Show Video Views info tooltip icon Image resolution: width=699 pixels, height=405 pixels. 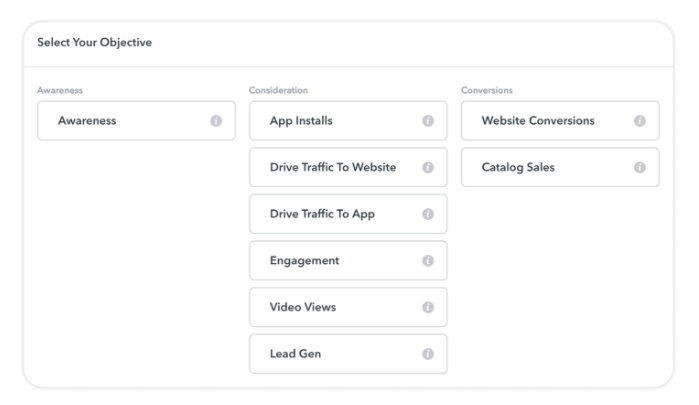coord(428,307)
